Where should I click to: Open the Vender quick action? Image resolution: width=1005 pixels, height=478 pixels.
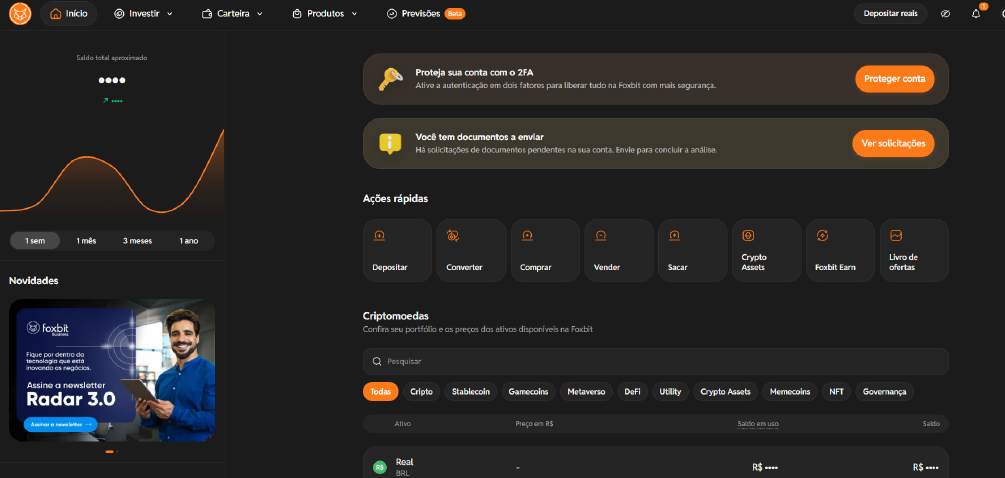point(619,251)
